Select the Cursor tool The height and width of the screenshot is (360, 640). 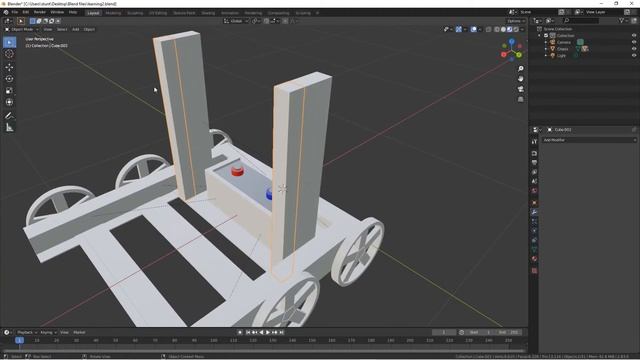[x=9, y=54]
